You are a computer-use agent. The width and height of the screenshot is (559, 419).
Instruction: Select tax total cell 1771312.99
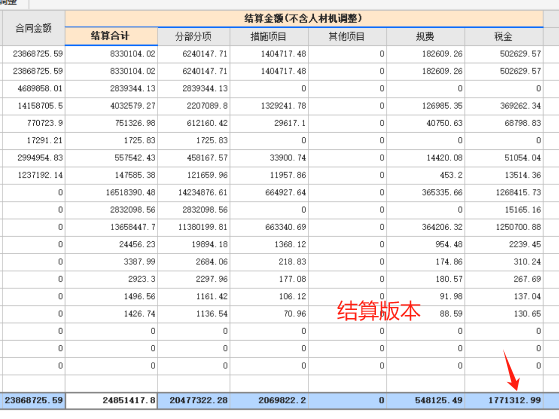pos(504,400)
